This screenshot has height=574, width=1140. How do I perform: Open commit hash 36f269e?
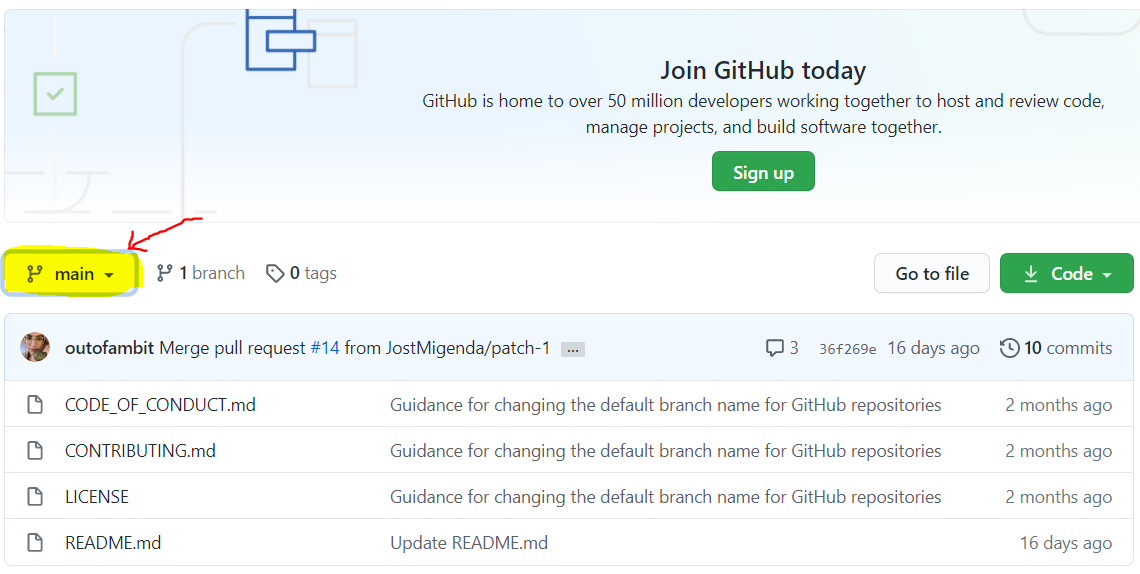coord(847,349)
